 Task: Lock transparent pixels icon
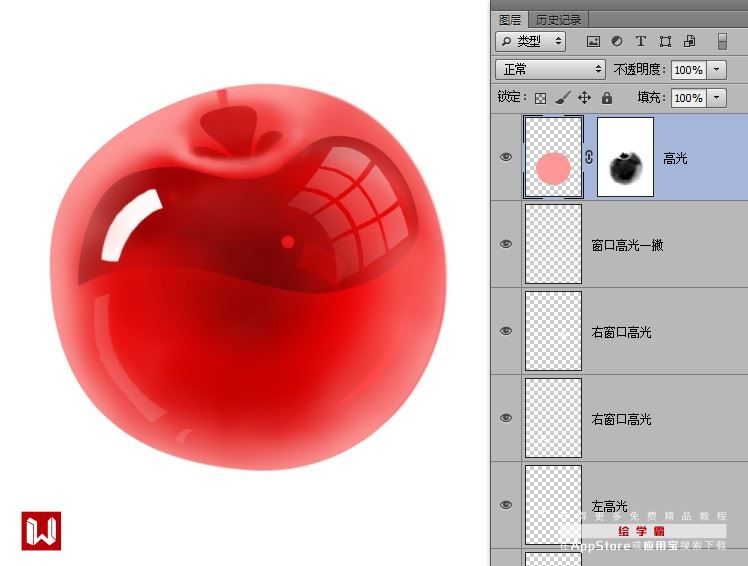(540, 98)
